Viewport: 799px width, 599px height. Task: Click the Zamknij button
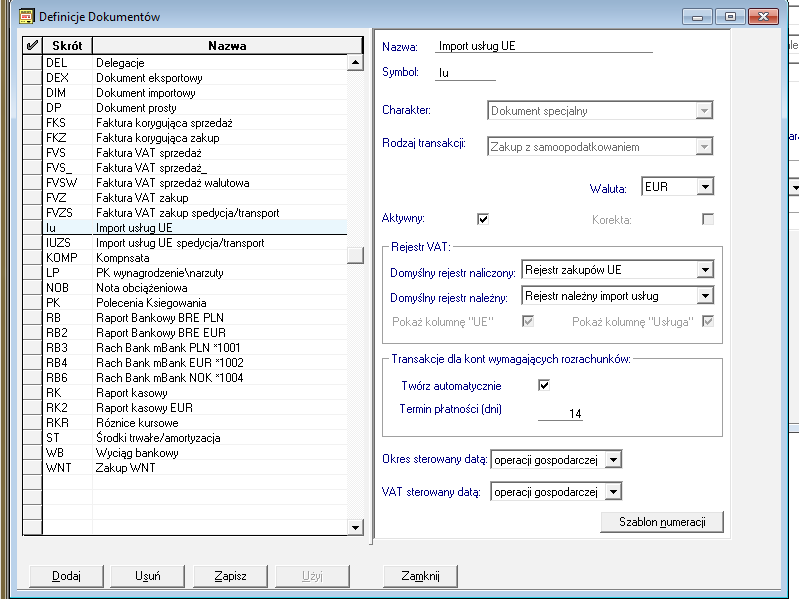420,576
